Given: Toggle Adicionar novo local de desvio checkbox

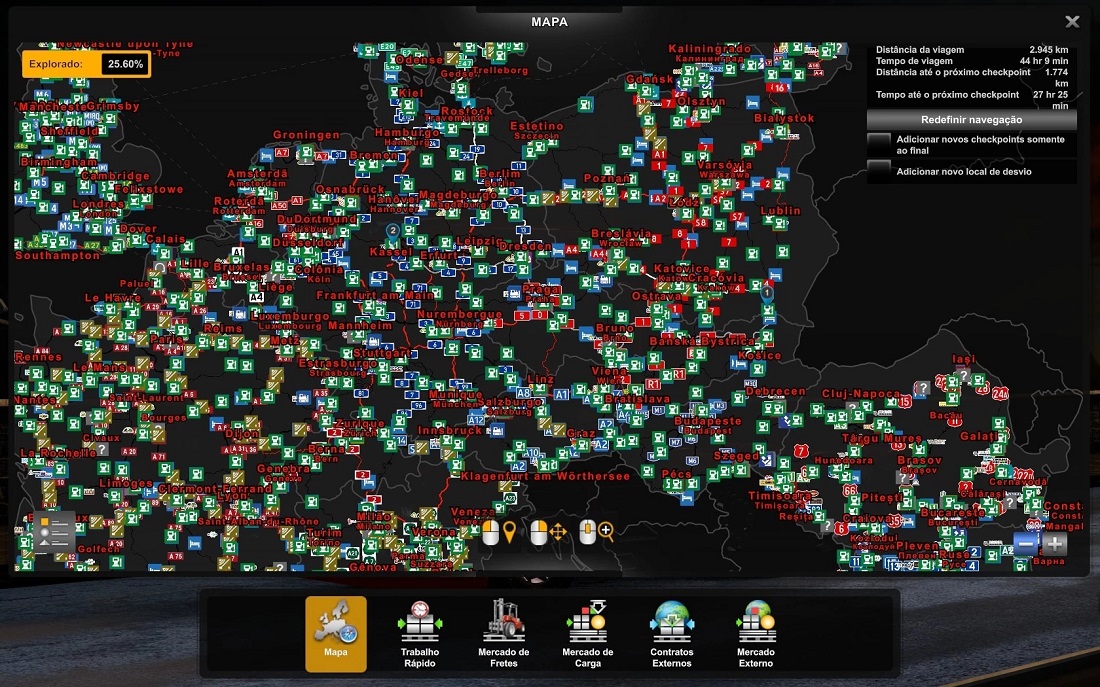Looking at the screenshot, I should 879,170.
